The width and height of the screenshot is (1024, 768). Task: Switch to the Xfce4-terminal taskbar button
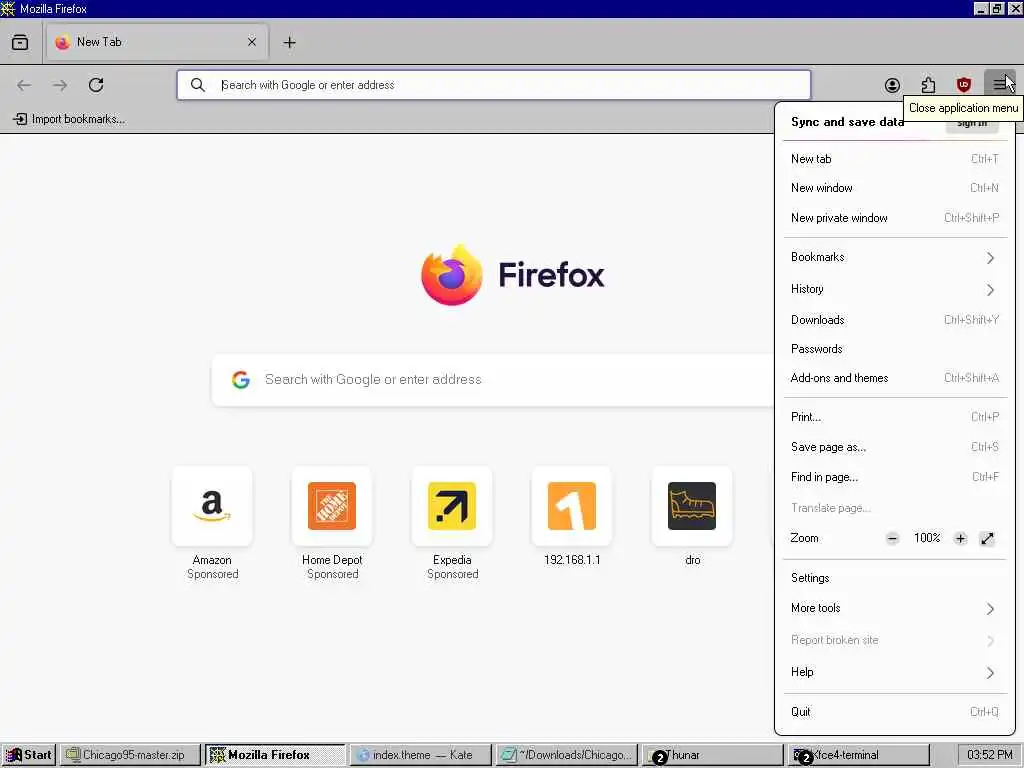pyautogui.click(x=858, y=755)
